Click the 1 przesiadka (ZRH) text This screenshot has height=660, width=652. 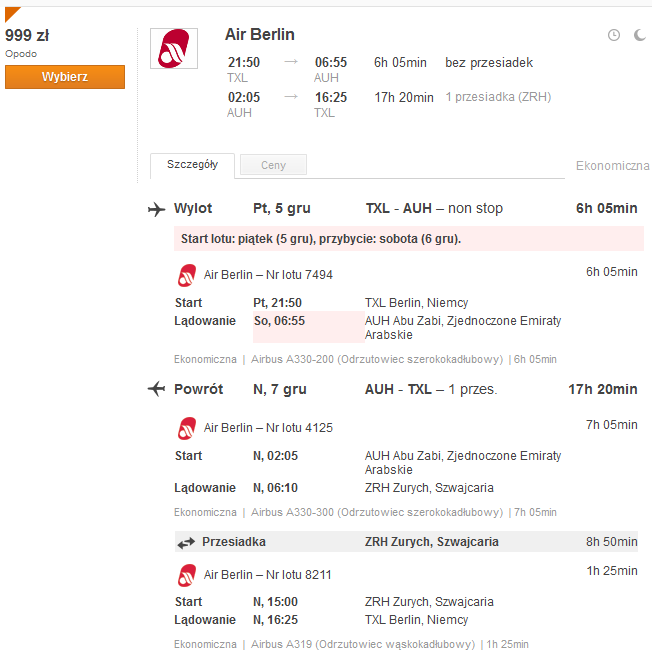tap(498, 97)
